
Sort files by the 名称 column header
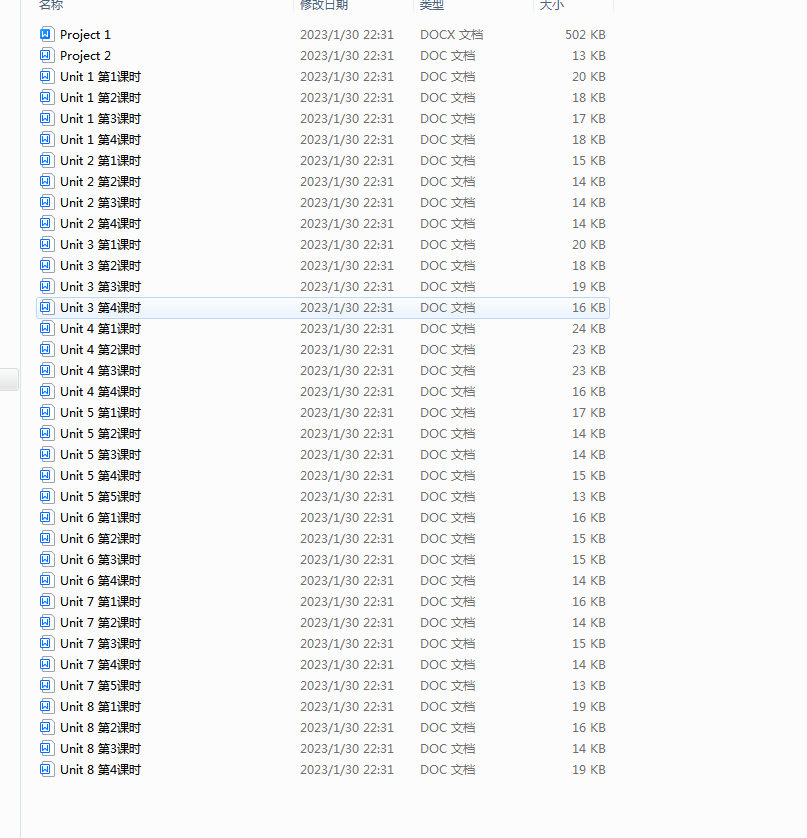pos(51,5)
